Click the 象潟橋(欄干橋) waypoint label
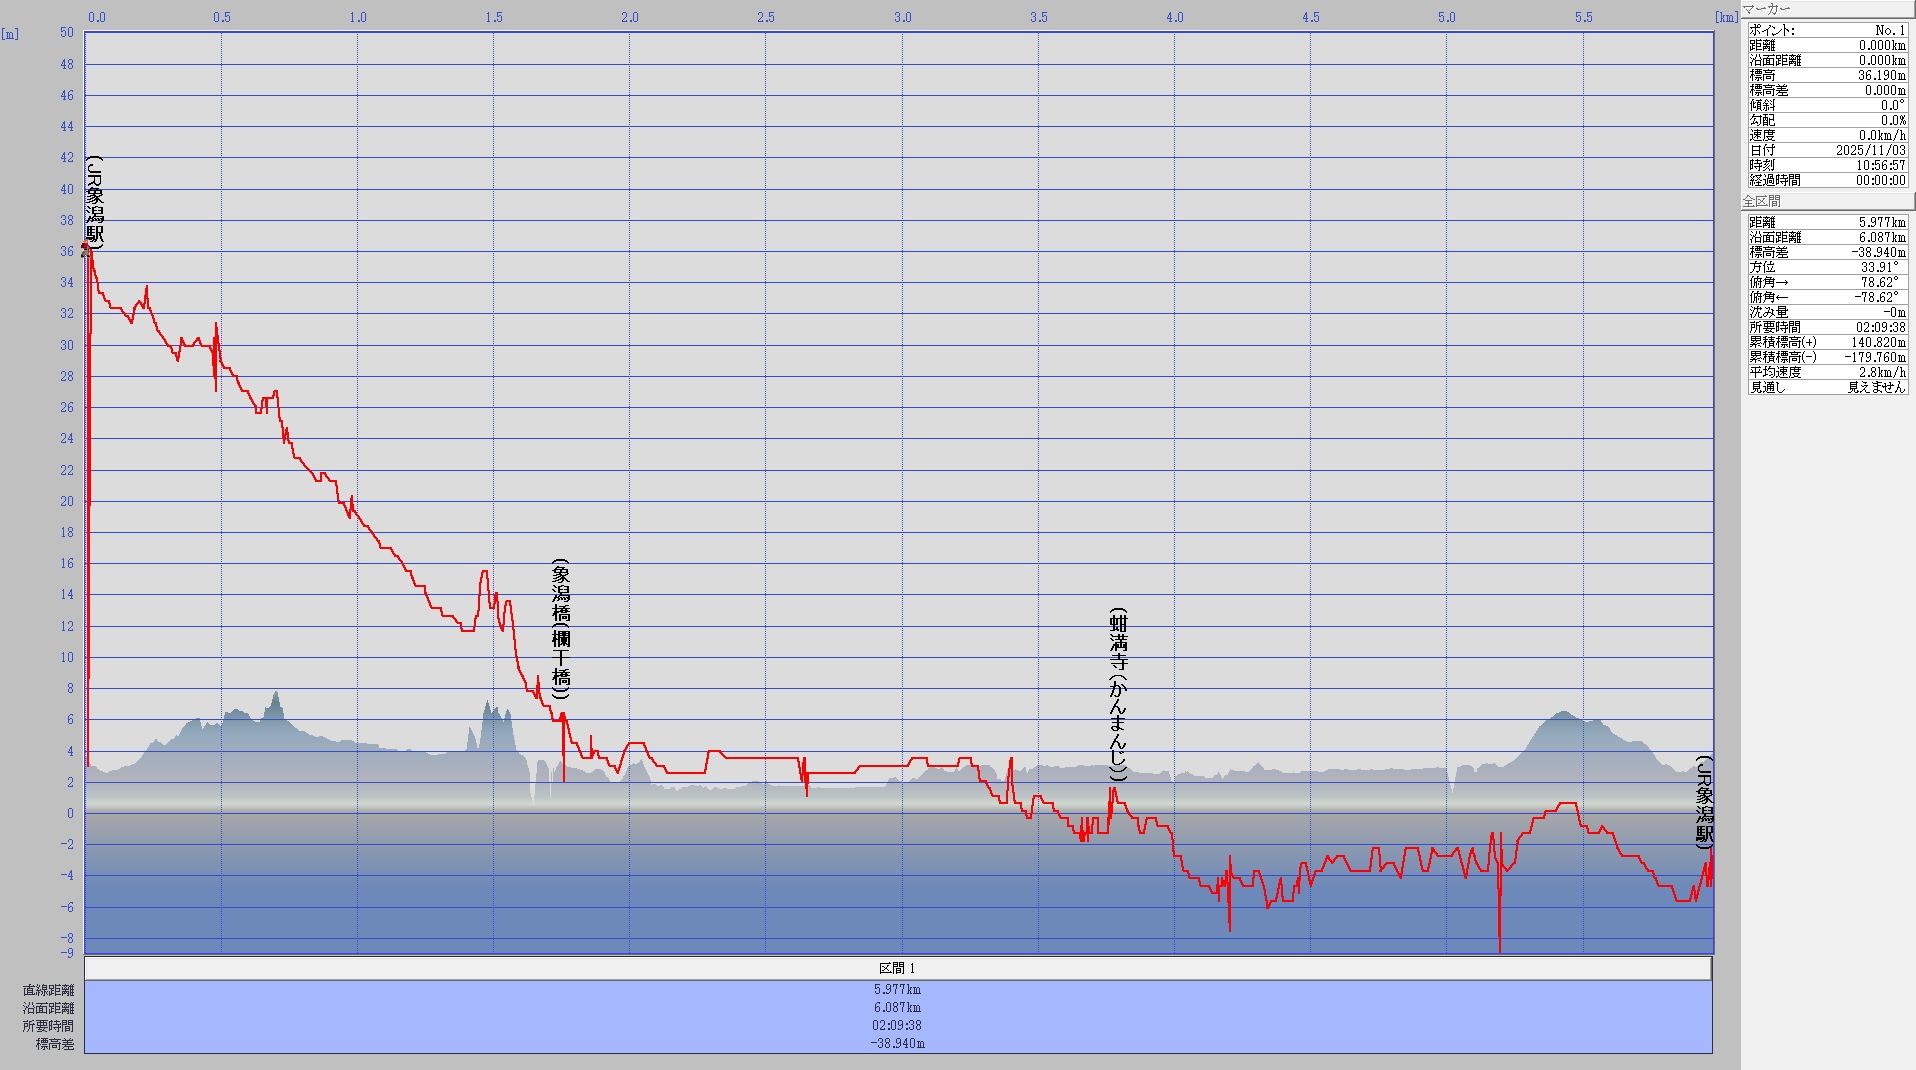 click(x=561, y=629)
